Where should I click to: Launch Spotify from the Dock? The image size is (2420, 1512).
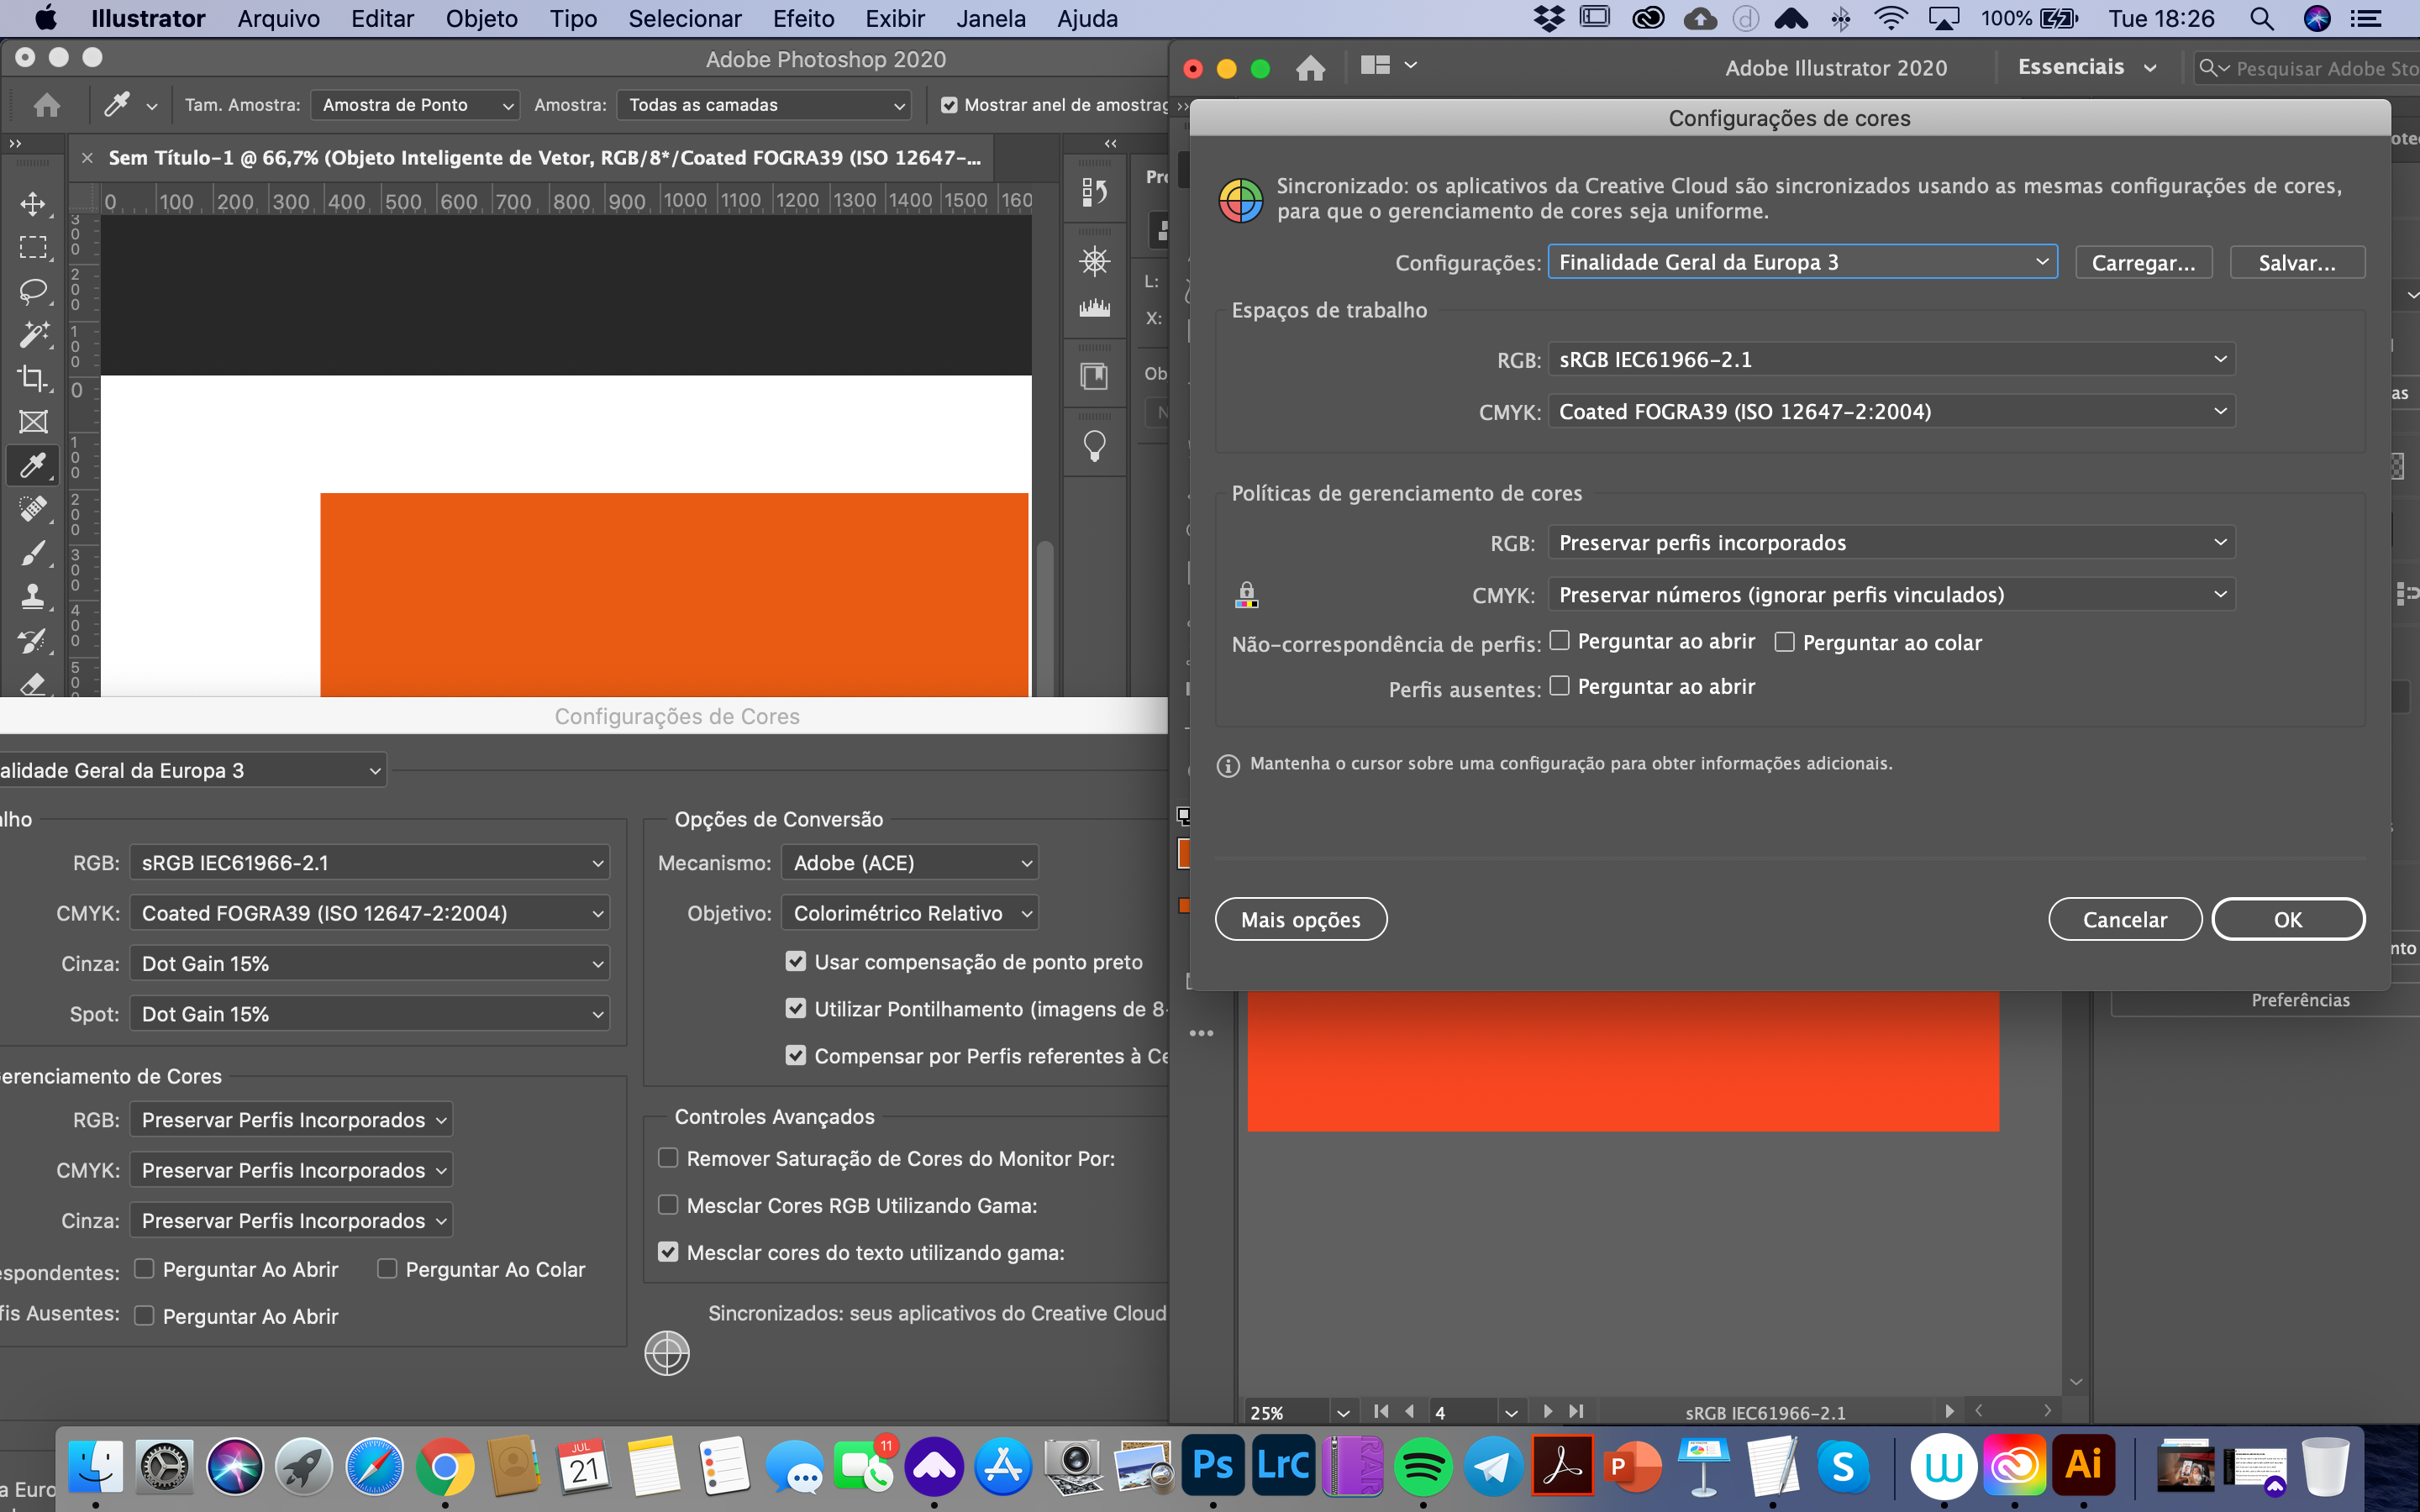tap(1424, 1465)
